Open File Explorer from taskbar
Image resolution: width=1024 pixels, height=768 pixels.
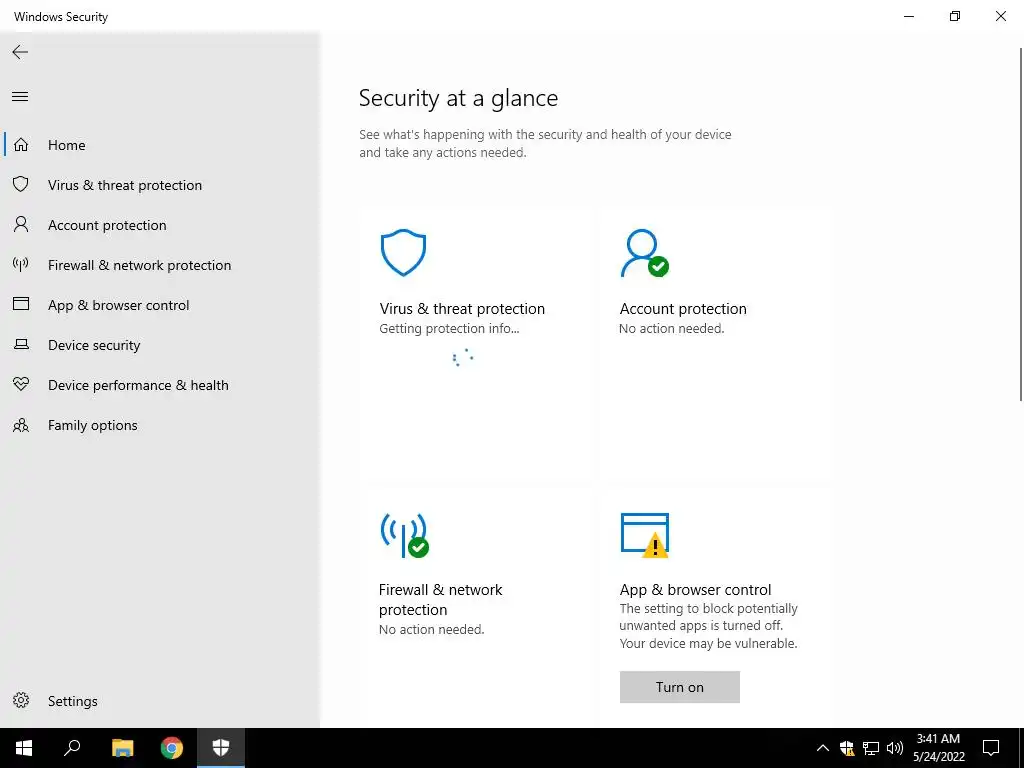[x=122, y=748]
